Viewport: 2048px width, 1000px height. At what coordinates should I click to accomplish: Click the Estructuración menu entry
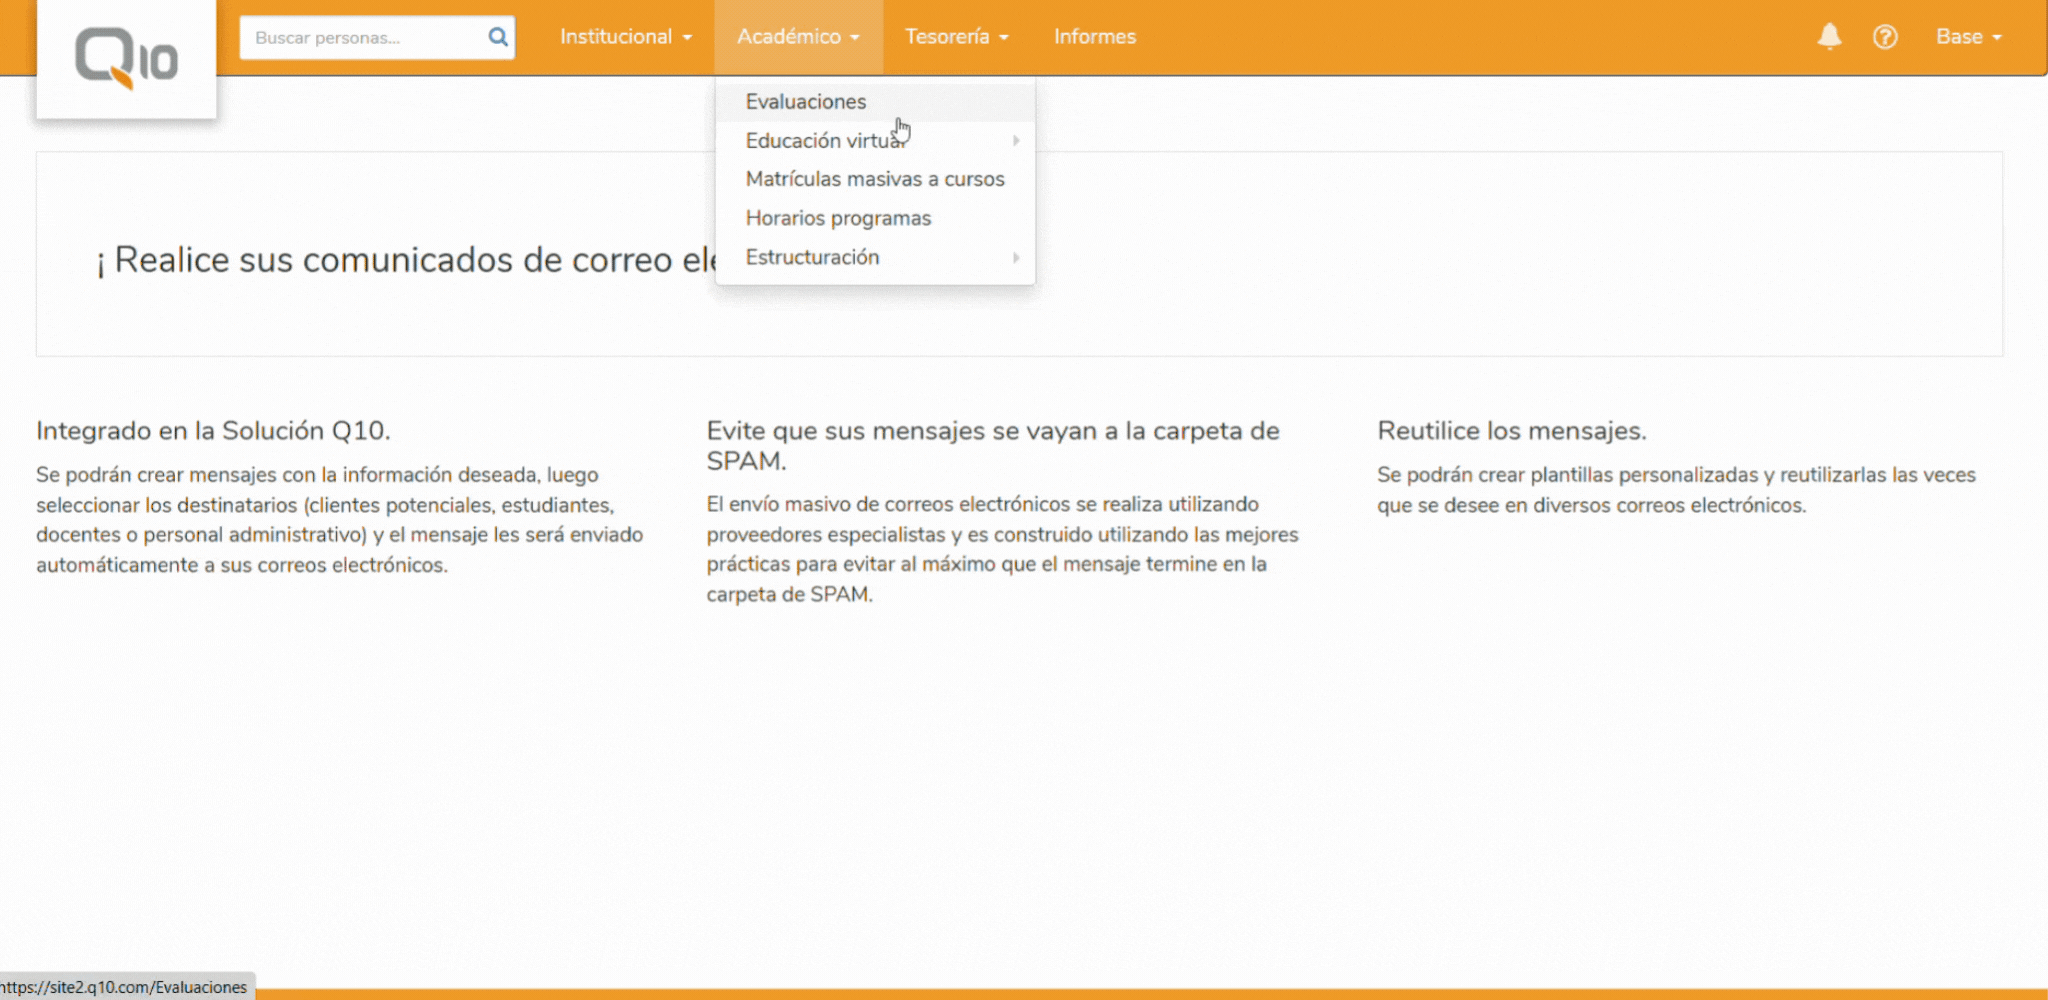point(813,257)
